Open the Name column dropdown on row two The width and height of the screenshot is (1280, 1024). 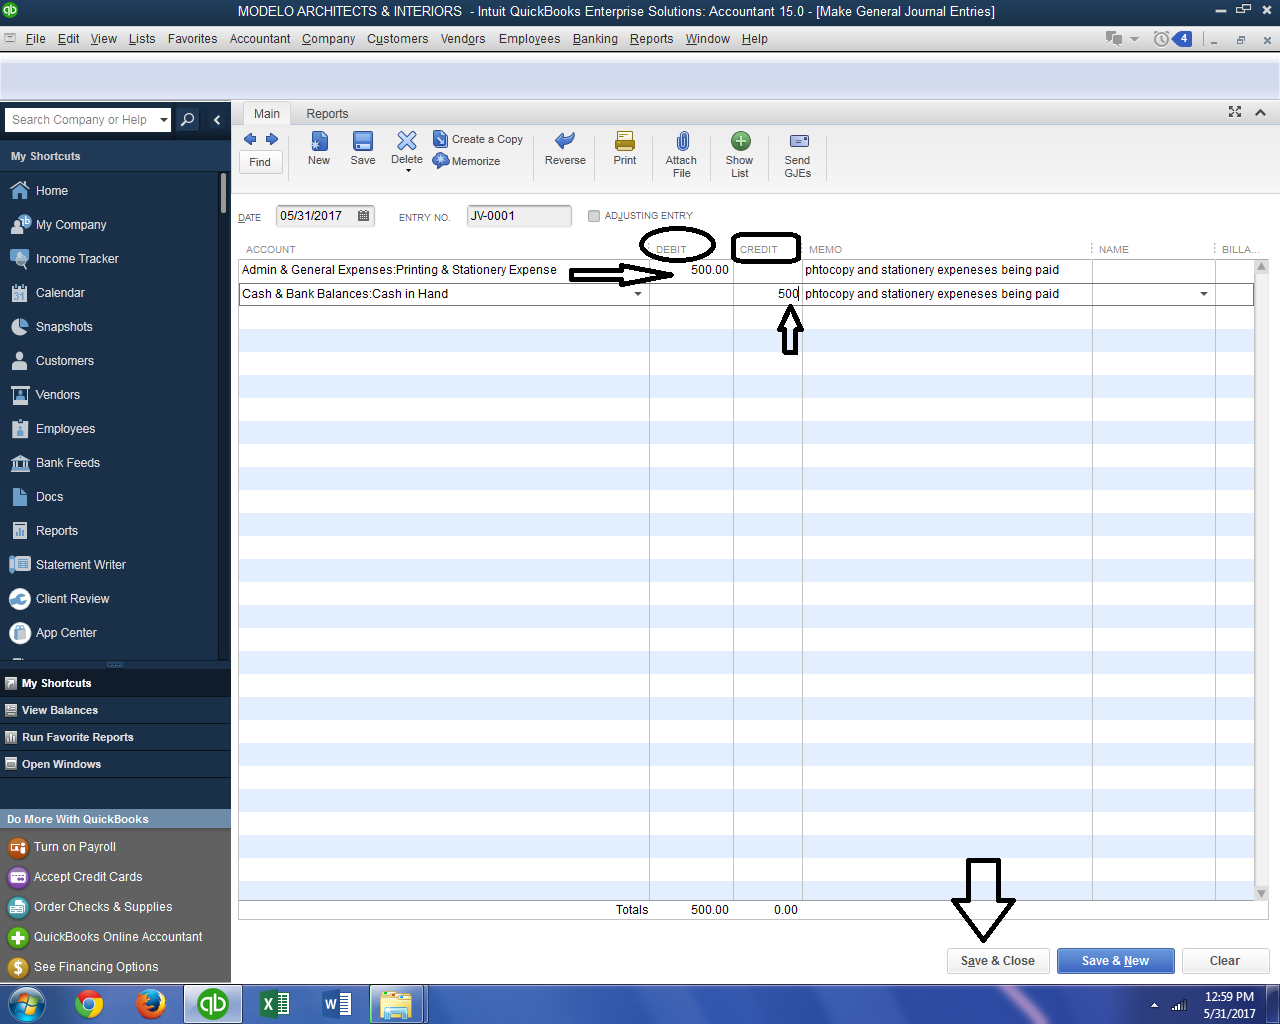point(1203,294)
